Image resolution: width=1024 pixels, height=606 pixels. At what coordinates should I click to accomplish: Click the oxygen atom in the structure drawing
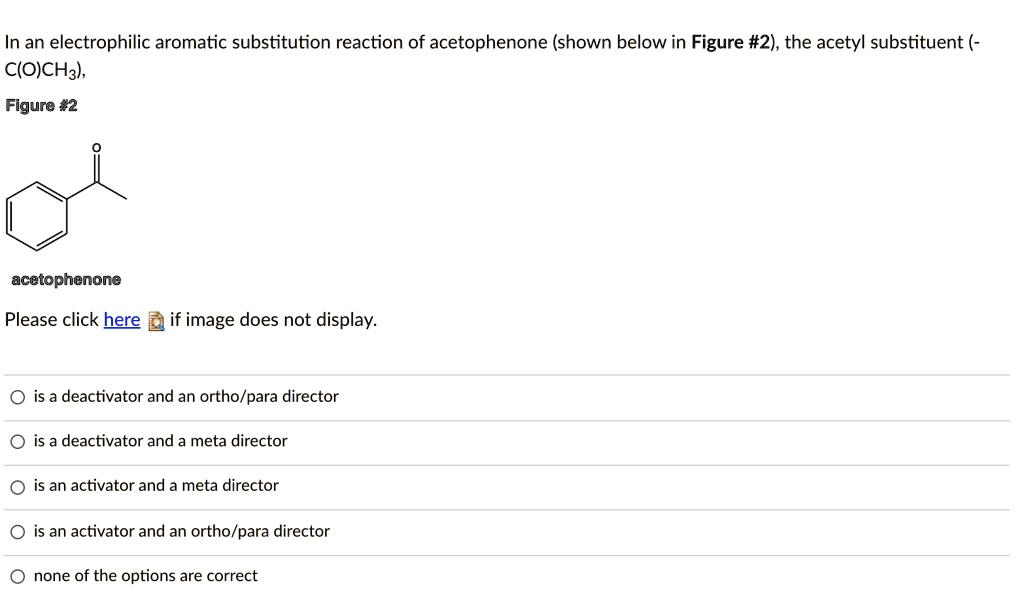[x=97, y=148]
